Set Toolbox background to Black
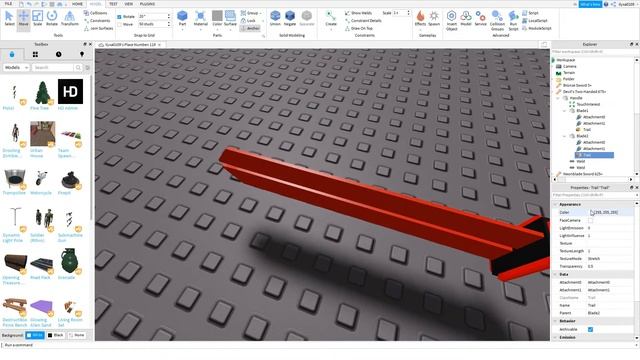The height and width of the screenshot is (360, 640). 56,335
